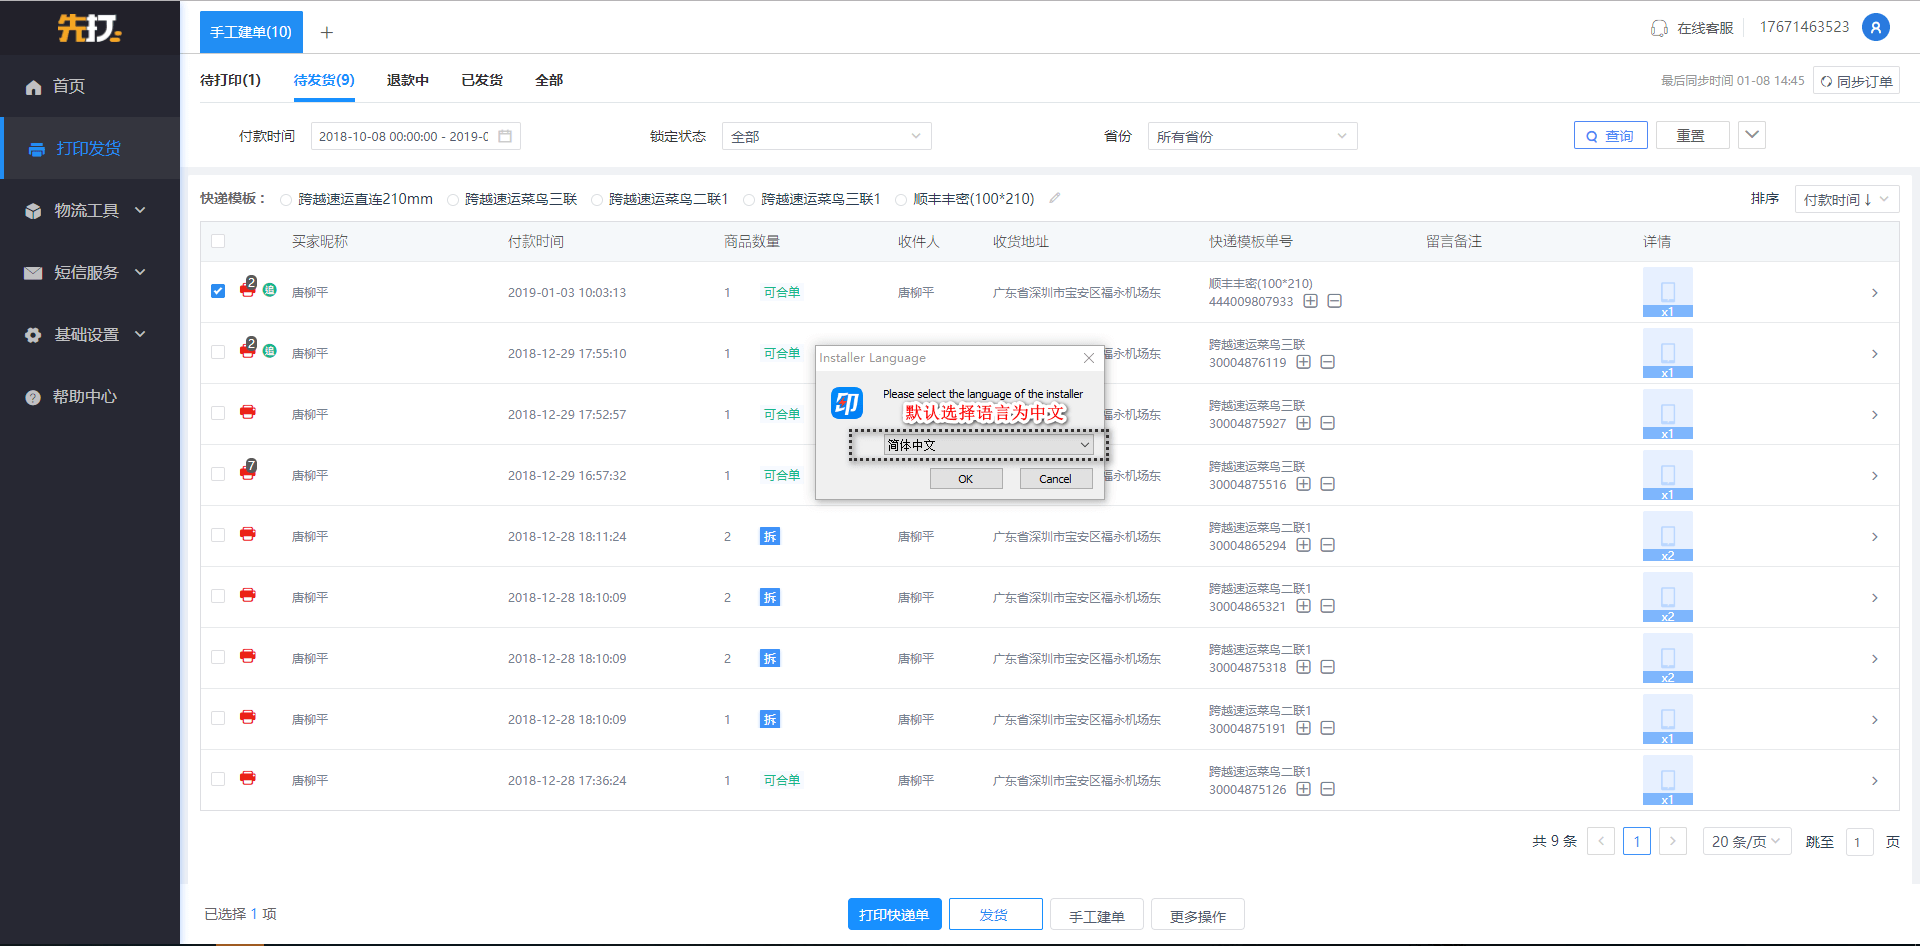
Task: Uncheck the checkbox for the 2019-01-03 order
Action: [218, 291]
